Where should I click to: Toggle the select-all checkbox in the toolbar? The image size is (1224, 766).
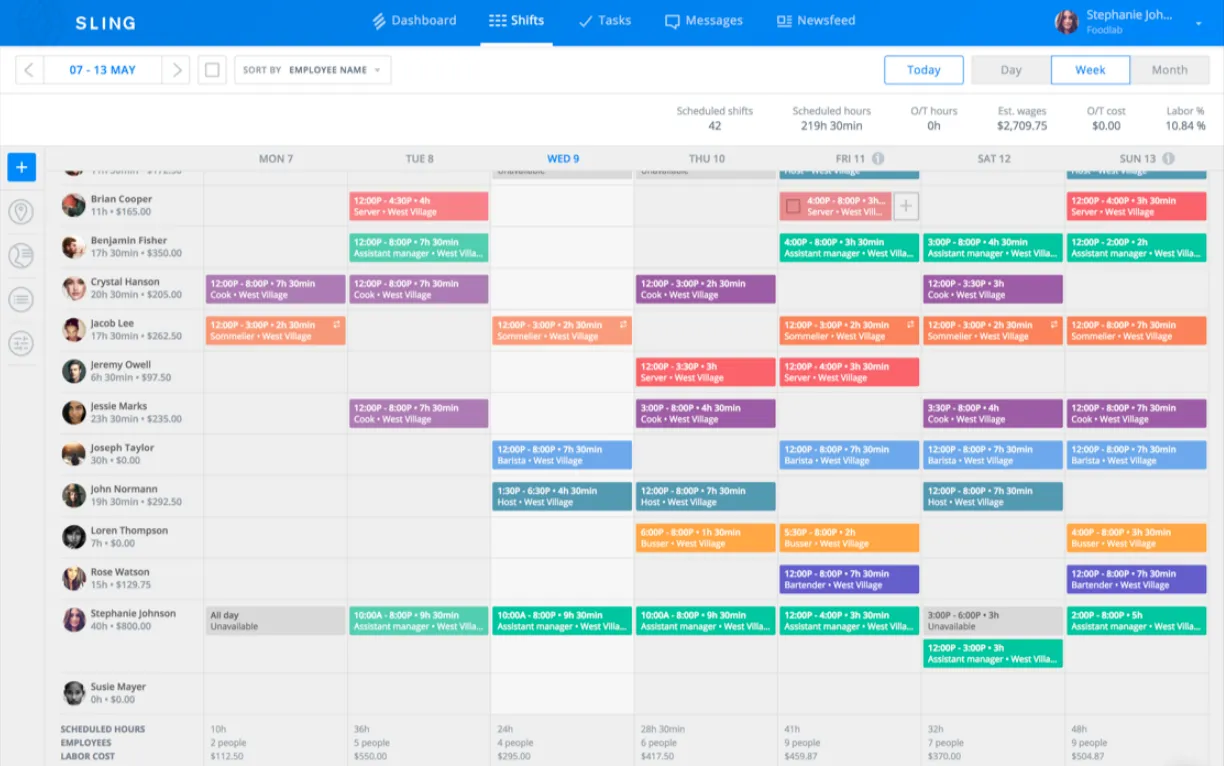click(212, 70)
